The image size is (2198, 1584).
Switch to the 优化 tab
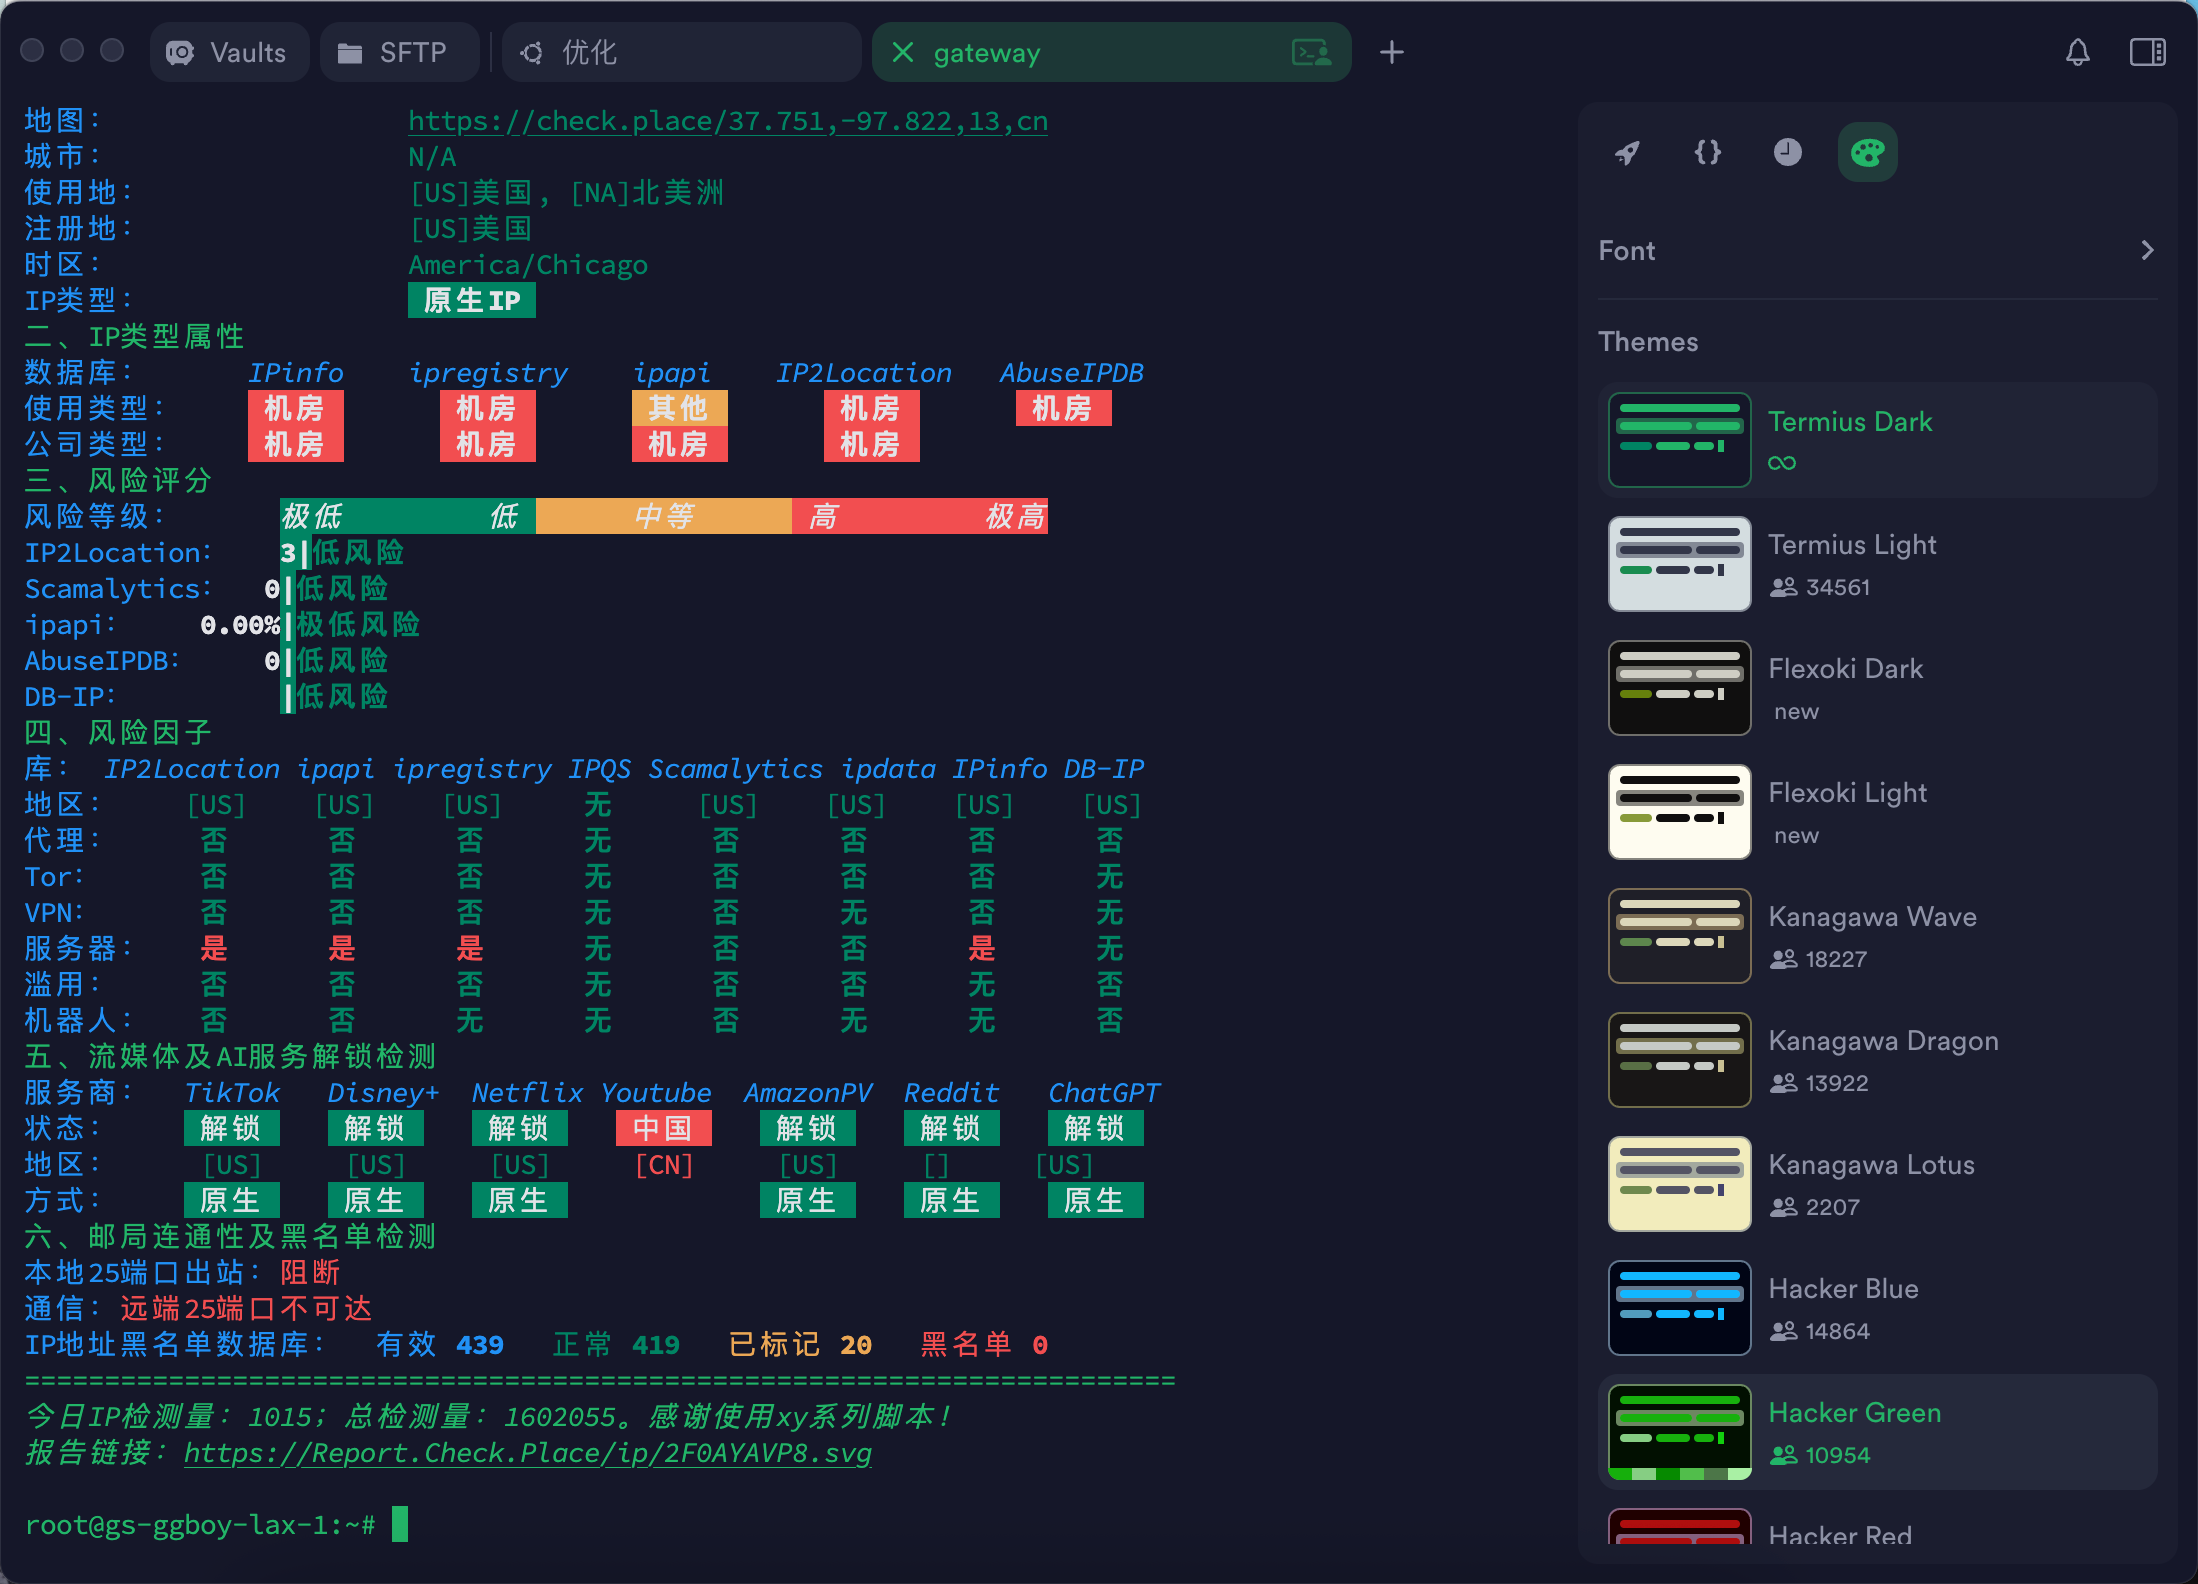[681, 52]
